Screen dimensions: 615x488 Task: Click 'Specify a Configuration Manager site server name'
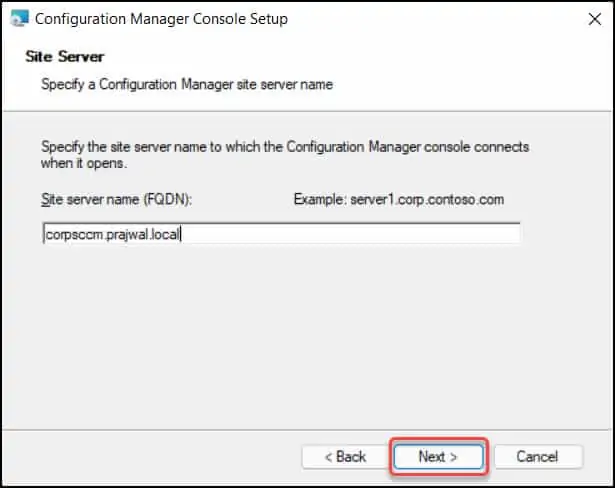(187, 84)
